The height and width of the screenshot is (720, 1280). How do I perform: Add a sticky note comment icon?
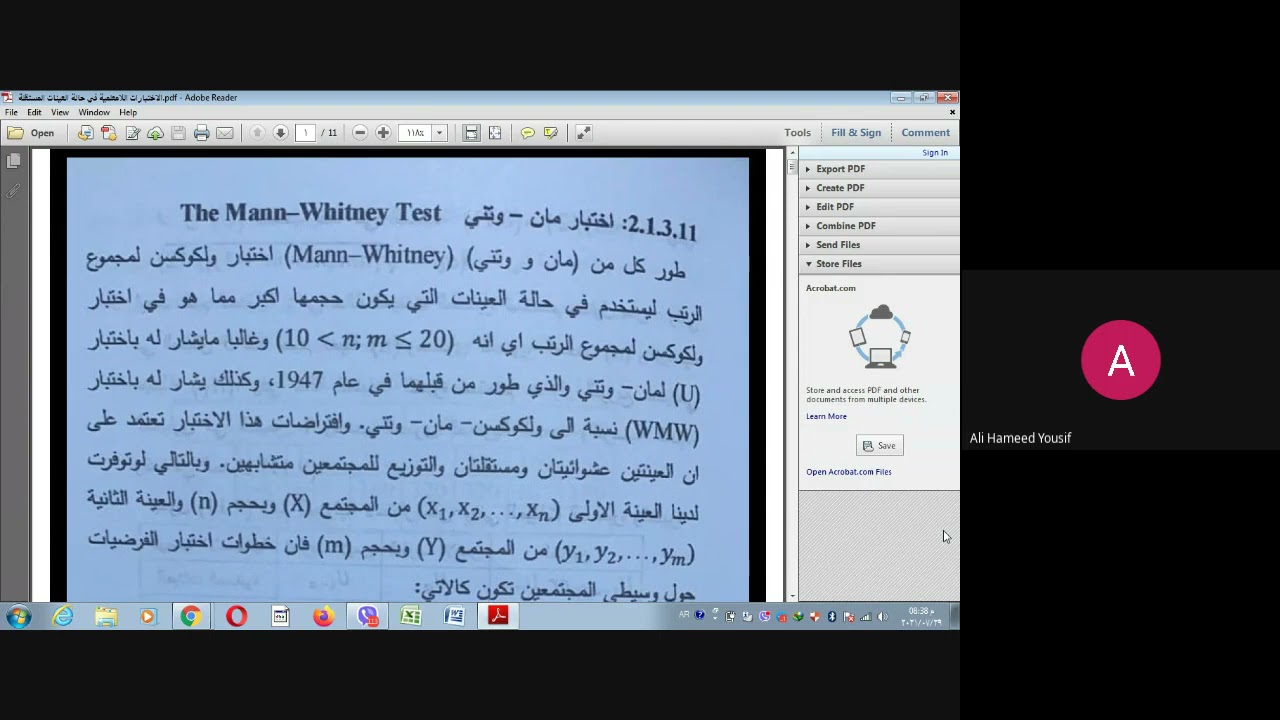point(527,133)
